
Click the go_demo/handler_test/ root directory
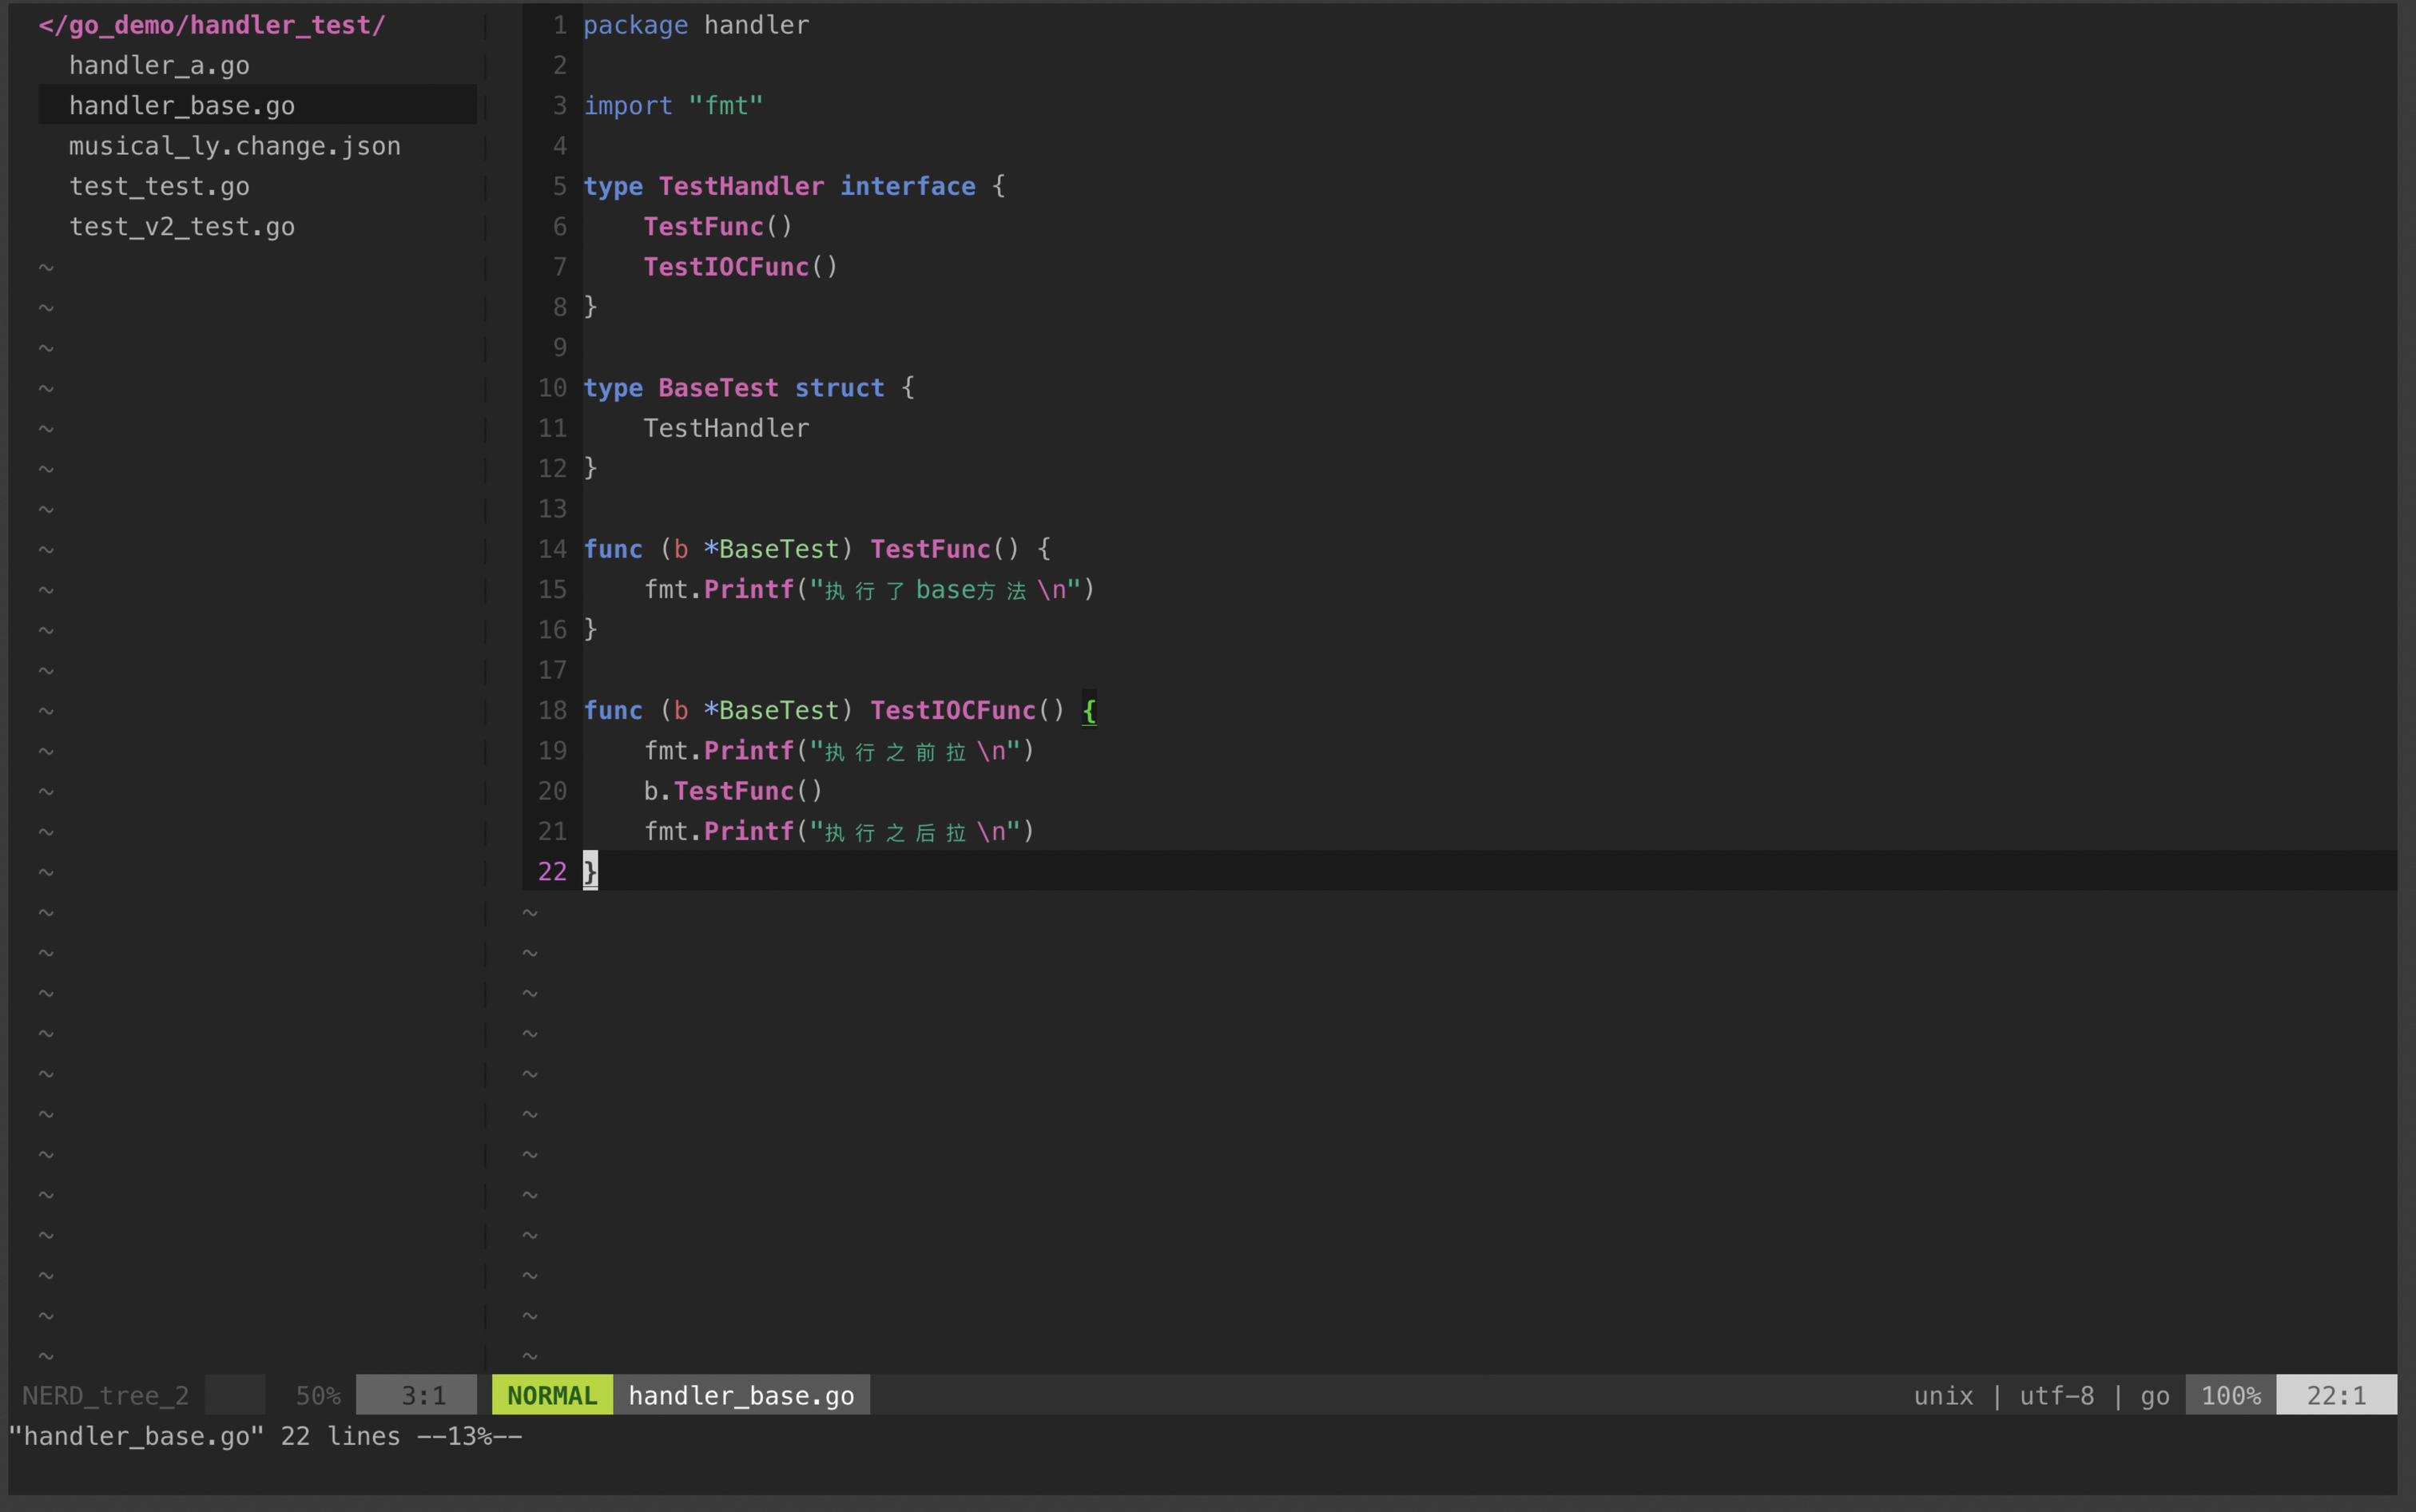[x=211, y=25]
